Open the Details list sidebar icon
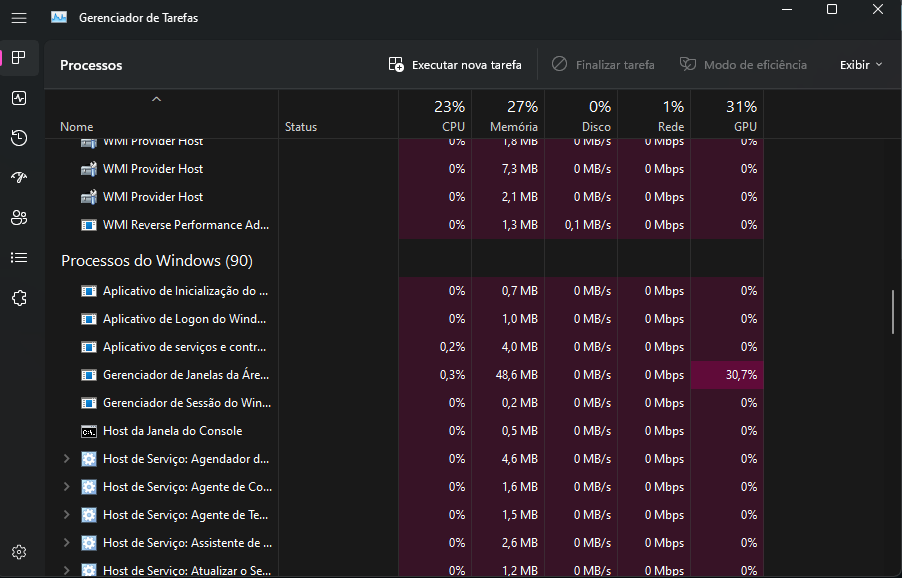The width and height of the screenshot is (902, 578). coord(19,258)
